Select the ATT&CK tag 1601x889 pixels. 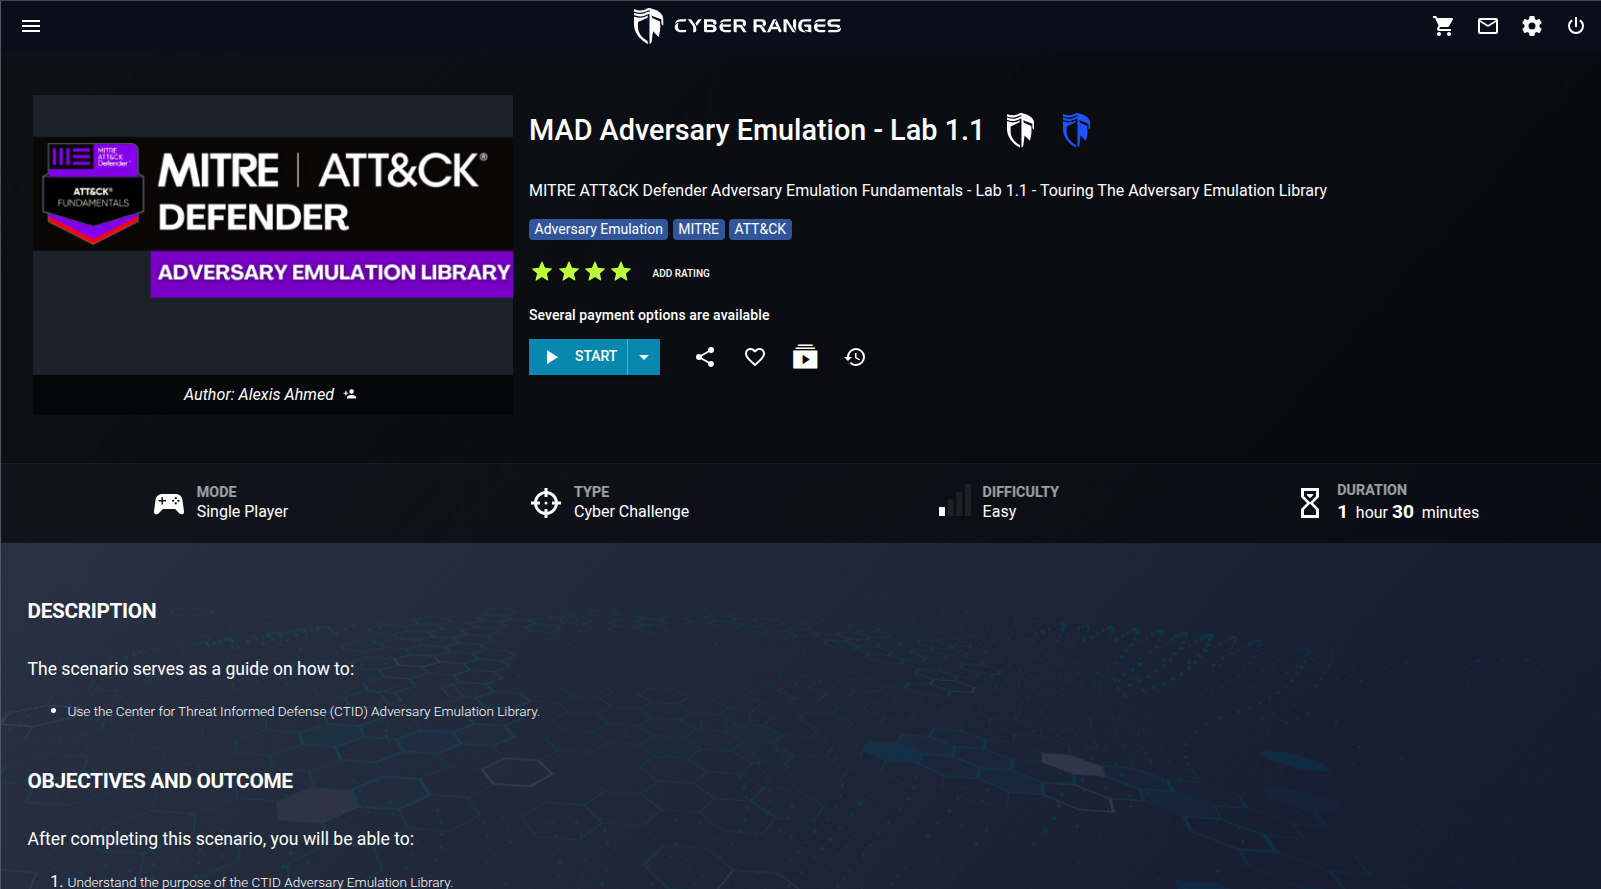coord(760,229)
